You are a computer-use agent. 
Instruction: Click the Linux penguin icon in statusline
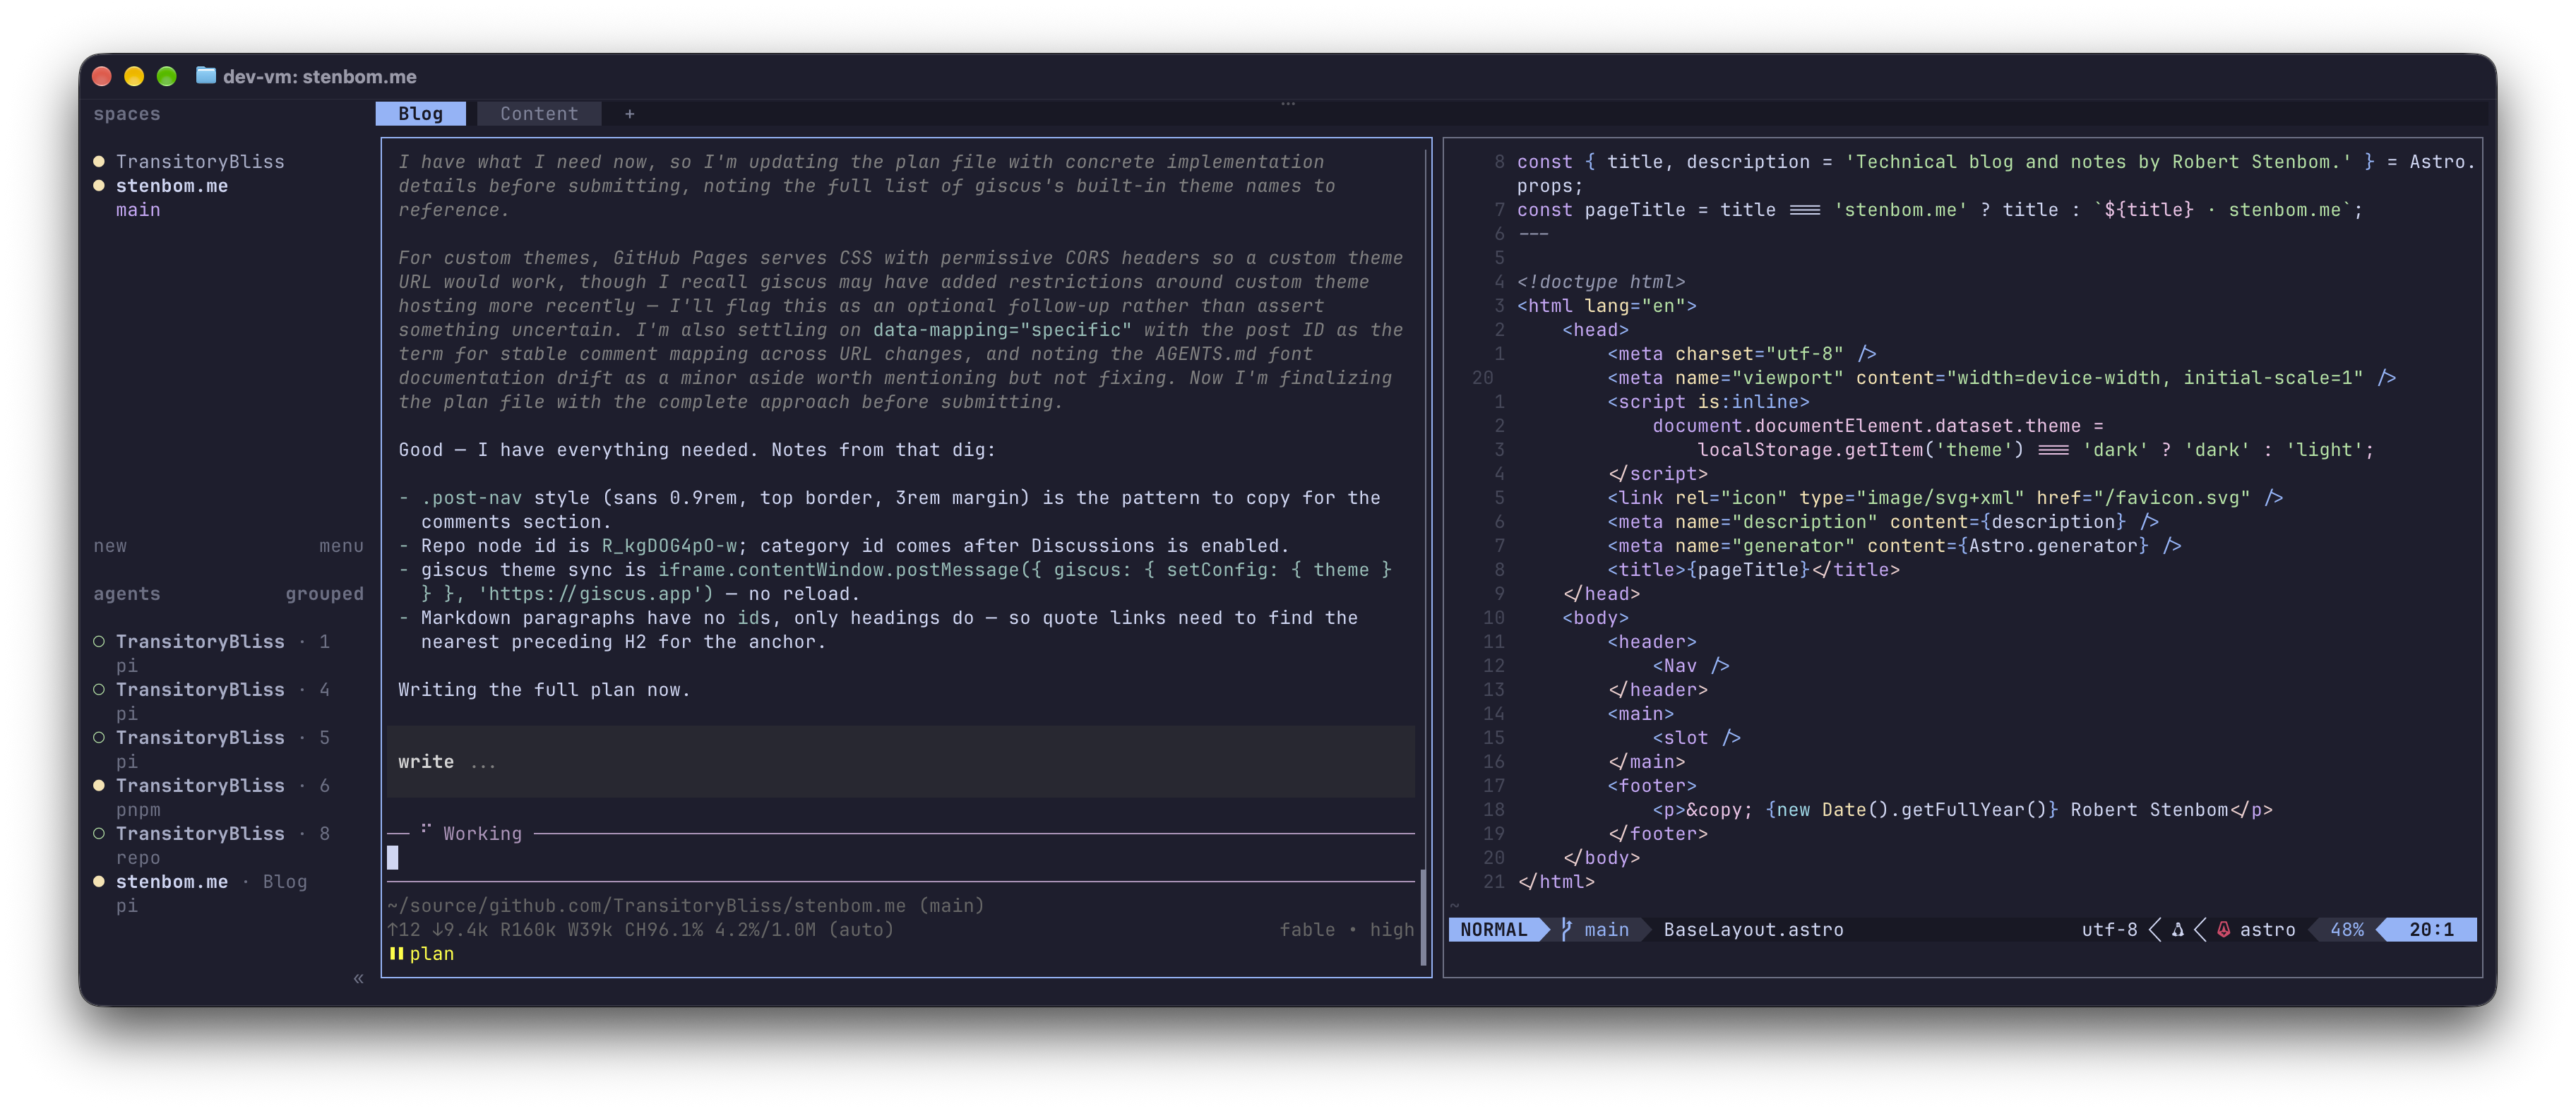point(2177,930)
